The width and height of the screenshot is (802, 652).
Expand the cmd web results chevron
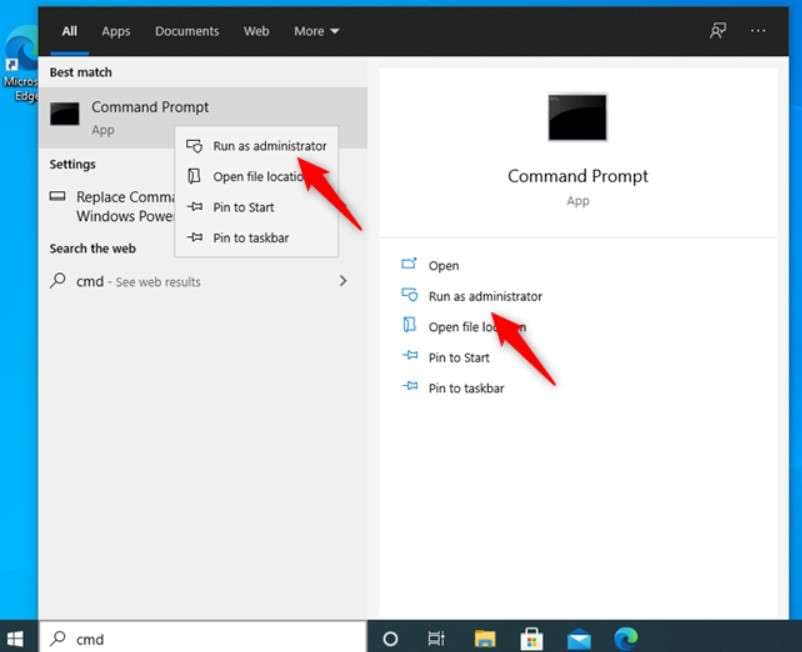pyautogui.click(x=343, y=281)
